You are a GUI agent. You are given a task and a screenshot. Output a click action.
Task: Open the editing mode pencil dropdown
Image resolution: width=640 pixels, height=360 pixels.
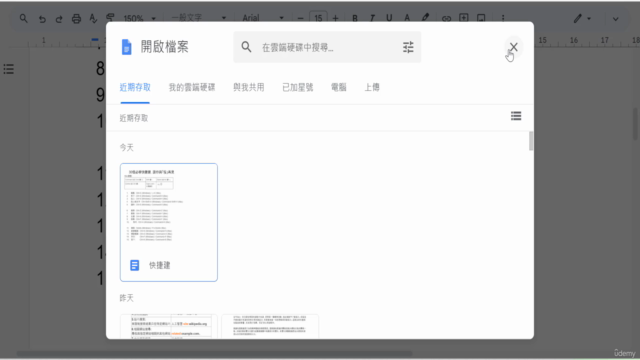582,18
